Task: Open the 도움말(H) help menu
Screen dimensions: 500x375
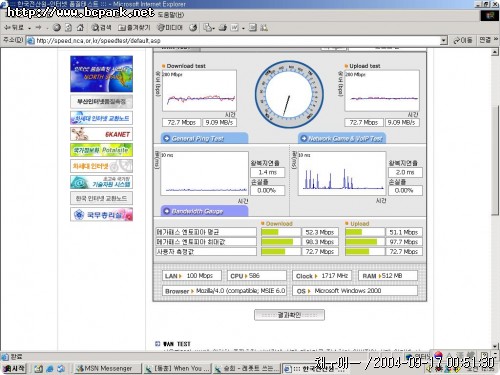Action: tap(171, 15)
